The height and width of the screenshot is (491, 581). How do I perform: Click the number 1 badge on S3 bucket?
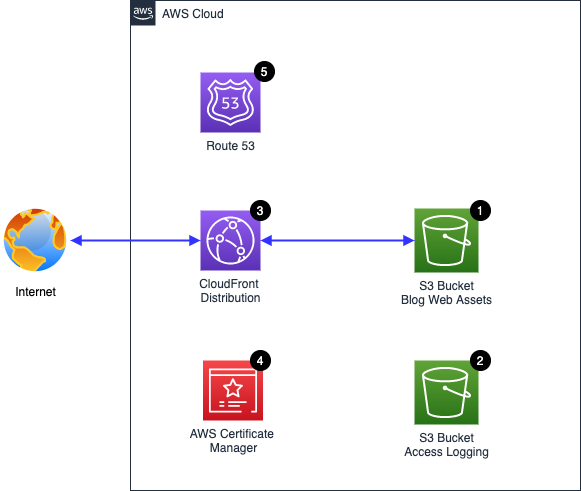tap(480, 210)
